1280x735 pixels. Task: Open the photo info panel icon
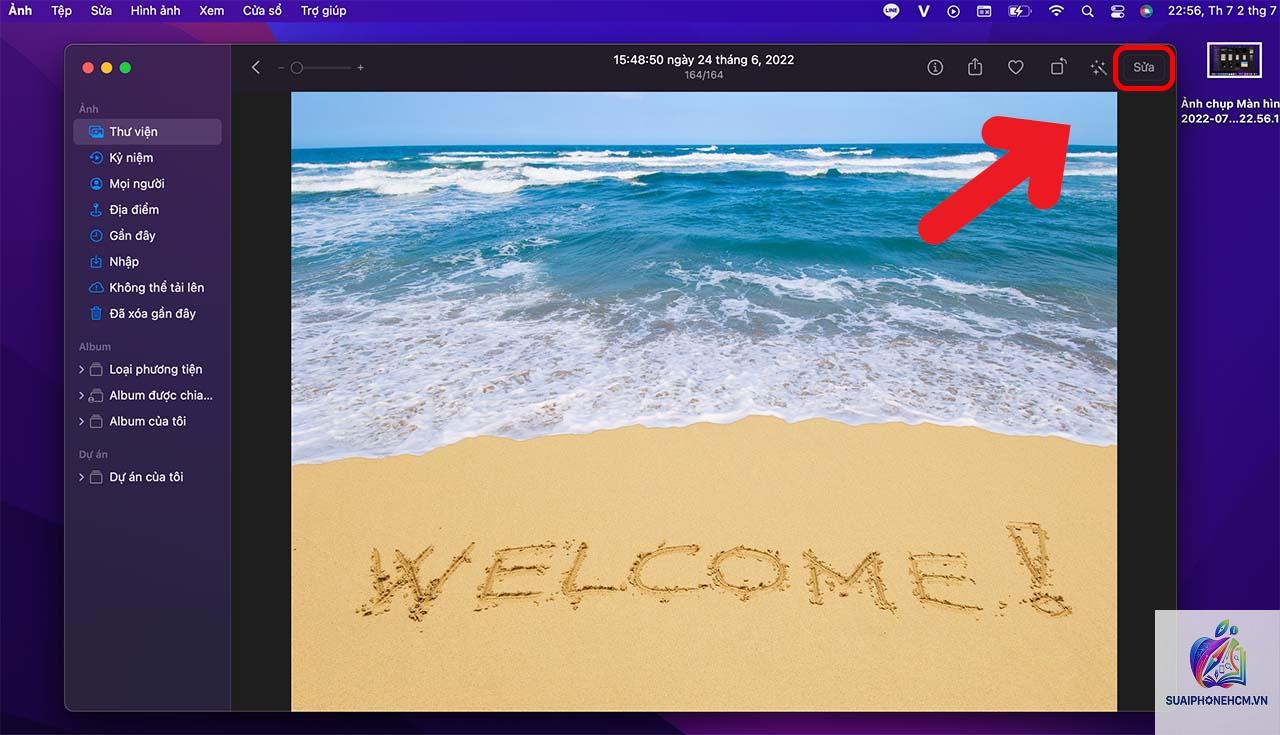click(x=935, y=67)
